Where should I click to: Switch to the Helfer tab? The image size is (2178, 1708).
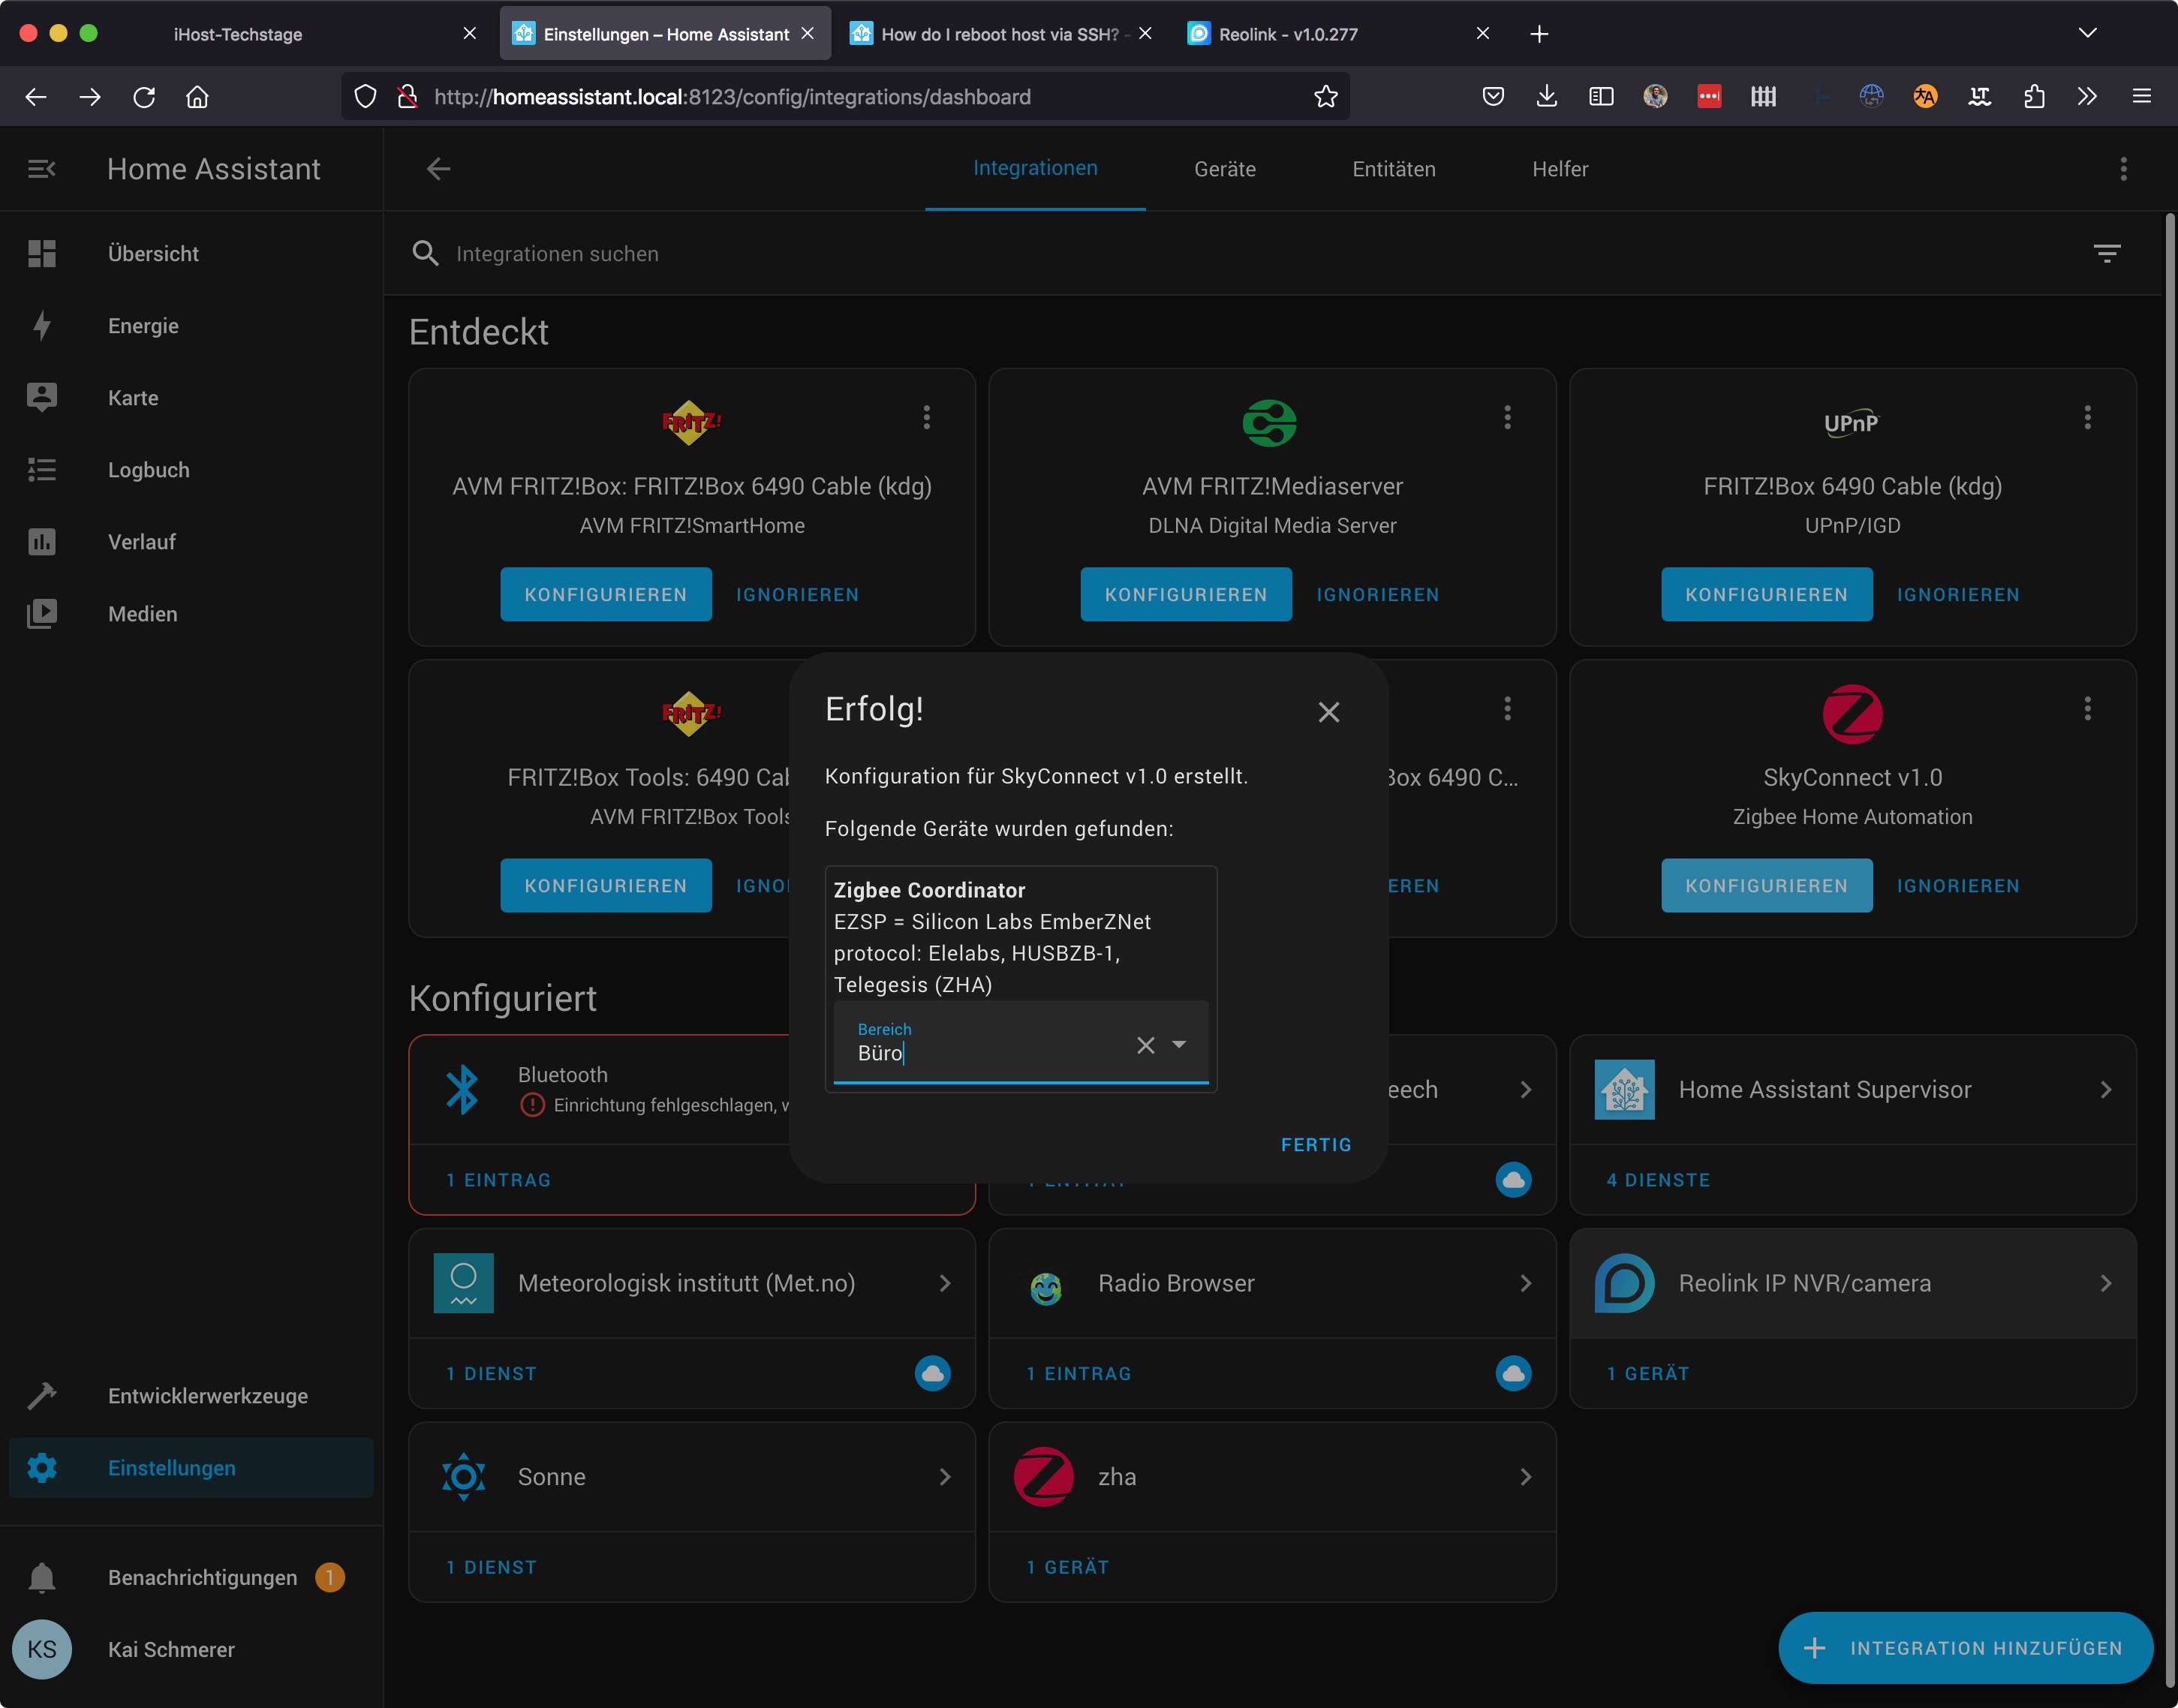1559,169
